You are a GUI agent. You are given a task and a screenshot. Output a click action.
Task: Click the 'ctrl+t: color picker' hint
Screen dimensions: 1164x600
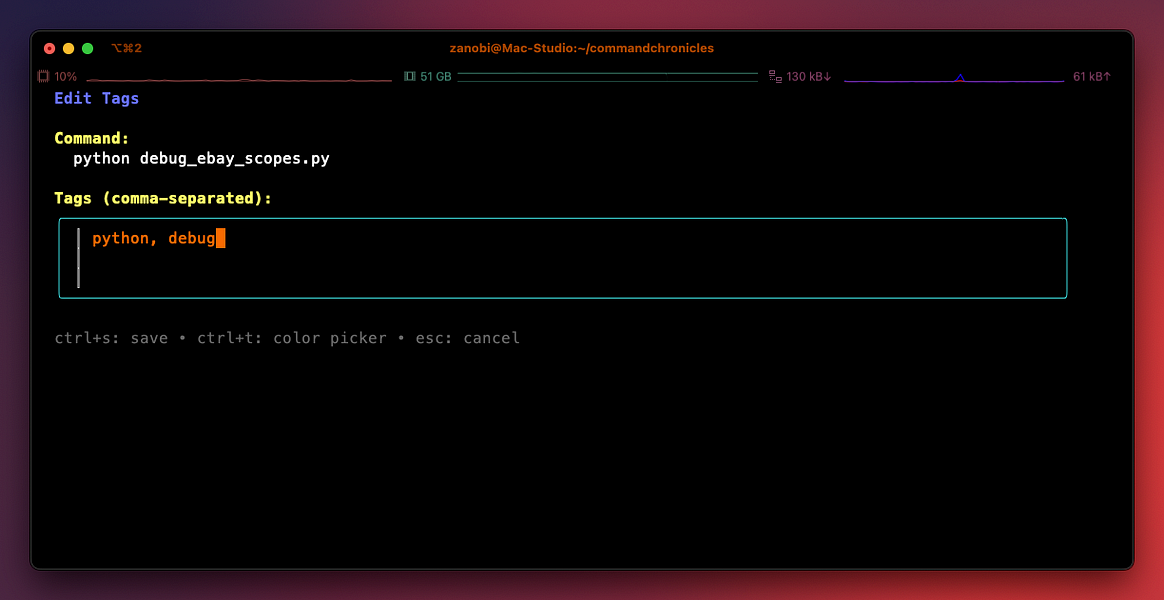coord(292,339)
